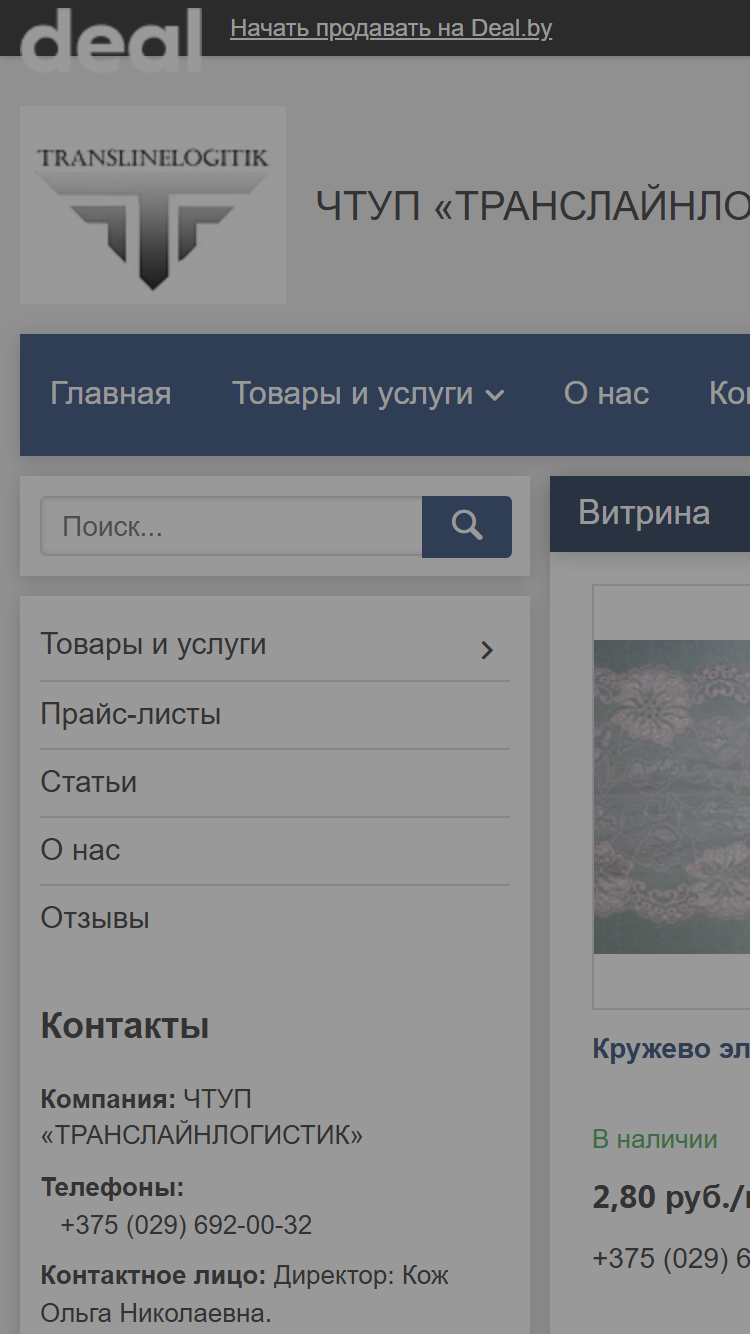This screenshot has width=750, height=1334.
Task: Go to Главная in navigation bar
Action: point(111,394)
